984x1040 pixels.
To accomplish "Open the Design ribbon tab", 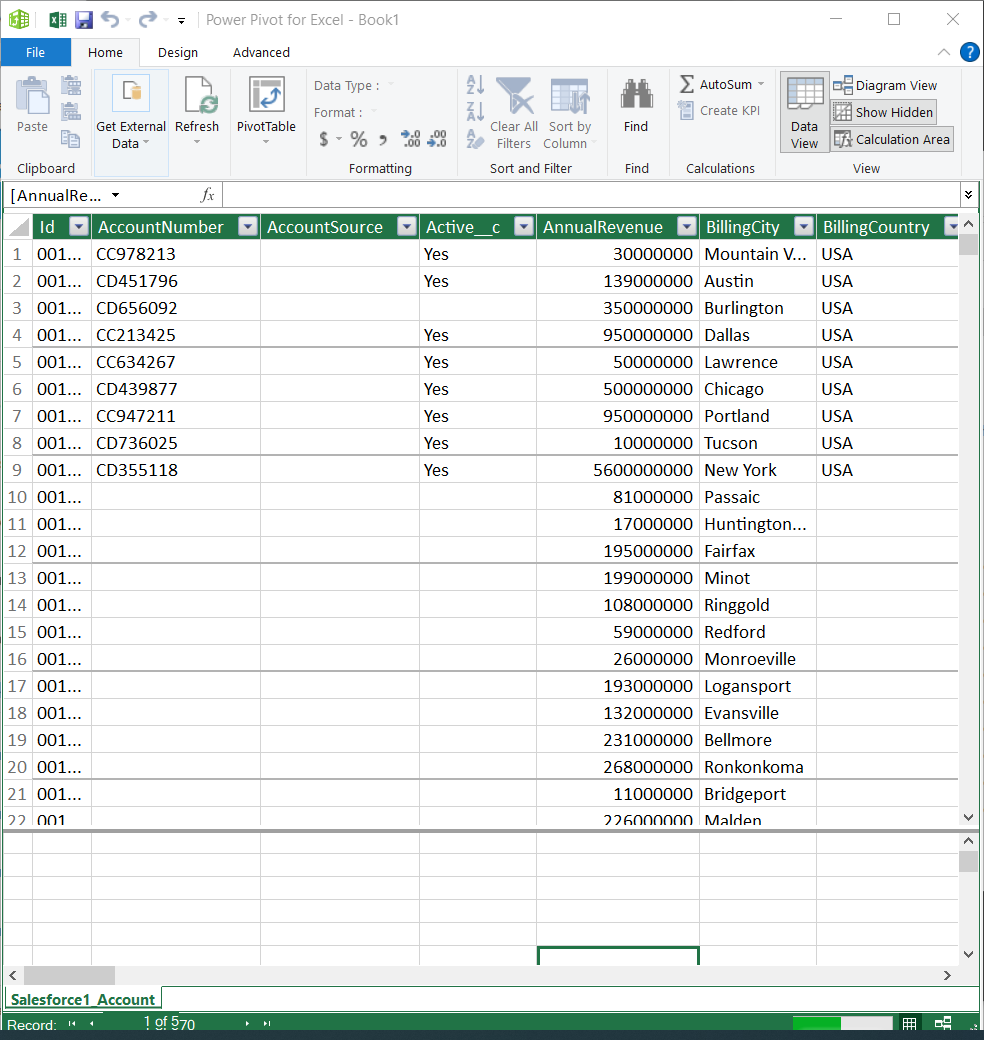I will coord(178,52).
